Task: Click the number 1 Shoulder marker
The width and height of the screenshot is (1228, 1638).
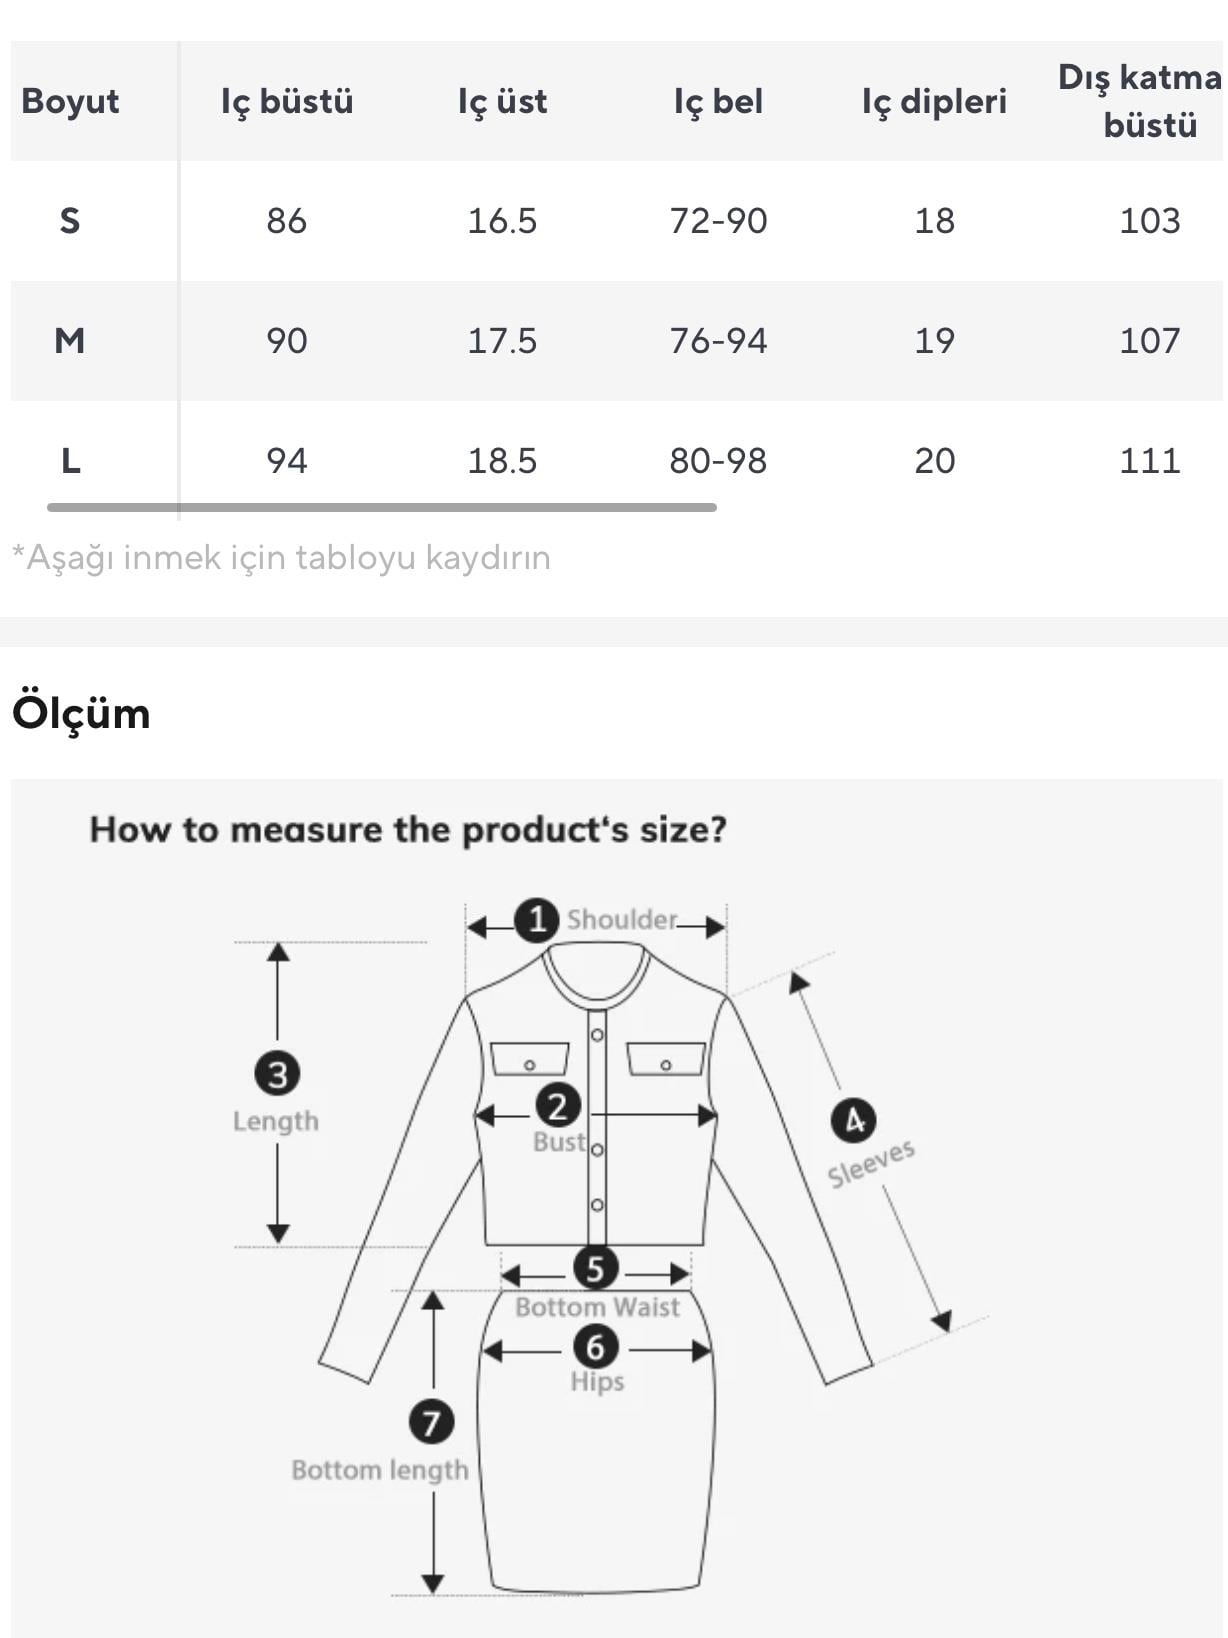Action: pyautogui.click(x=536, y=920)
